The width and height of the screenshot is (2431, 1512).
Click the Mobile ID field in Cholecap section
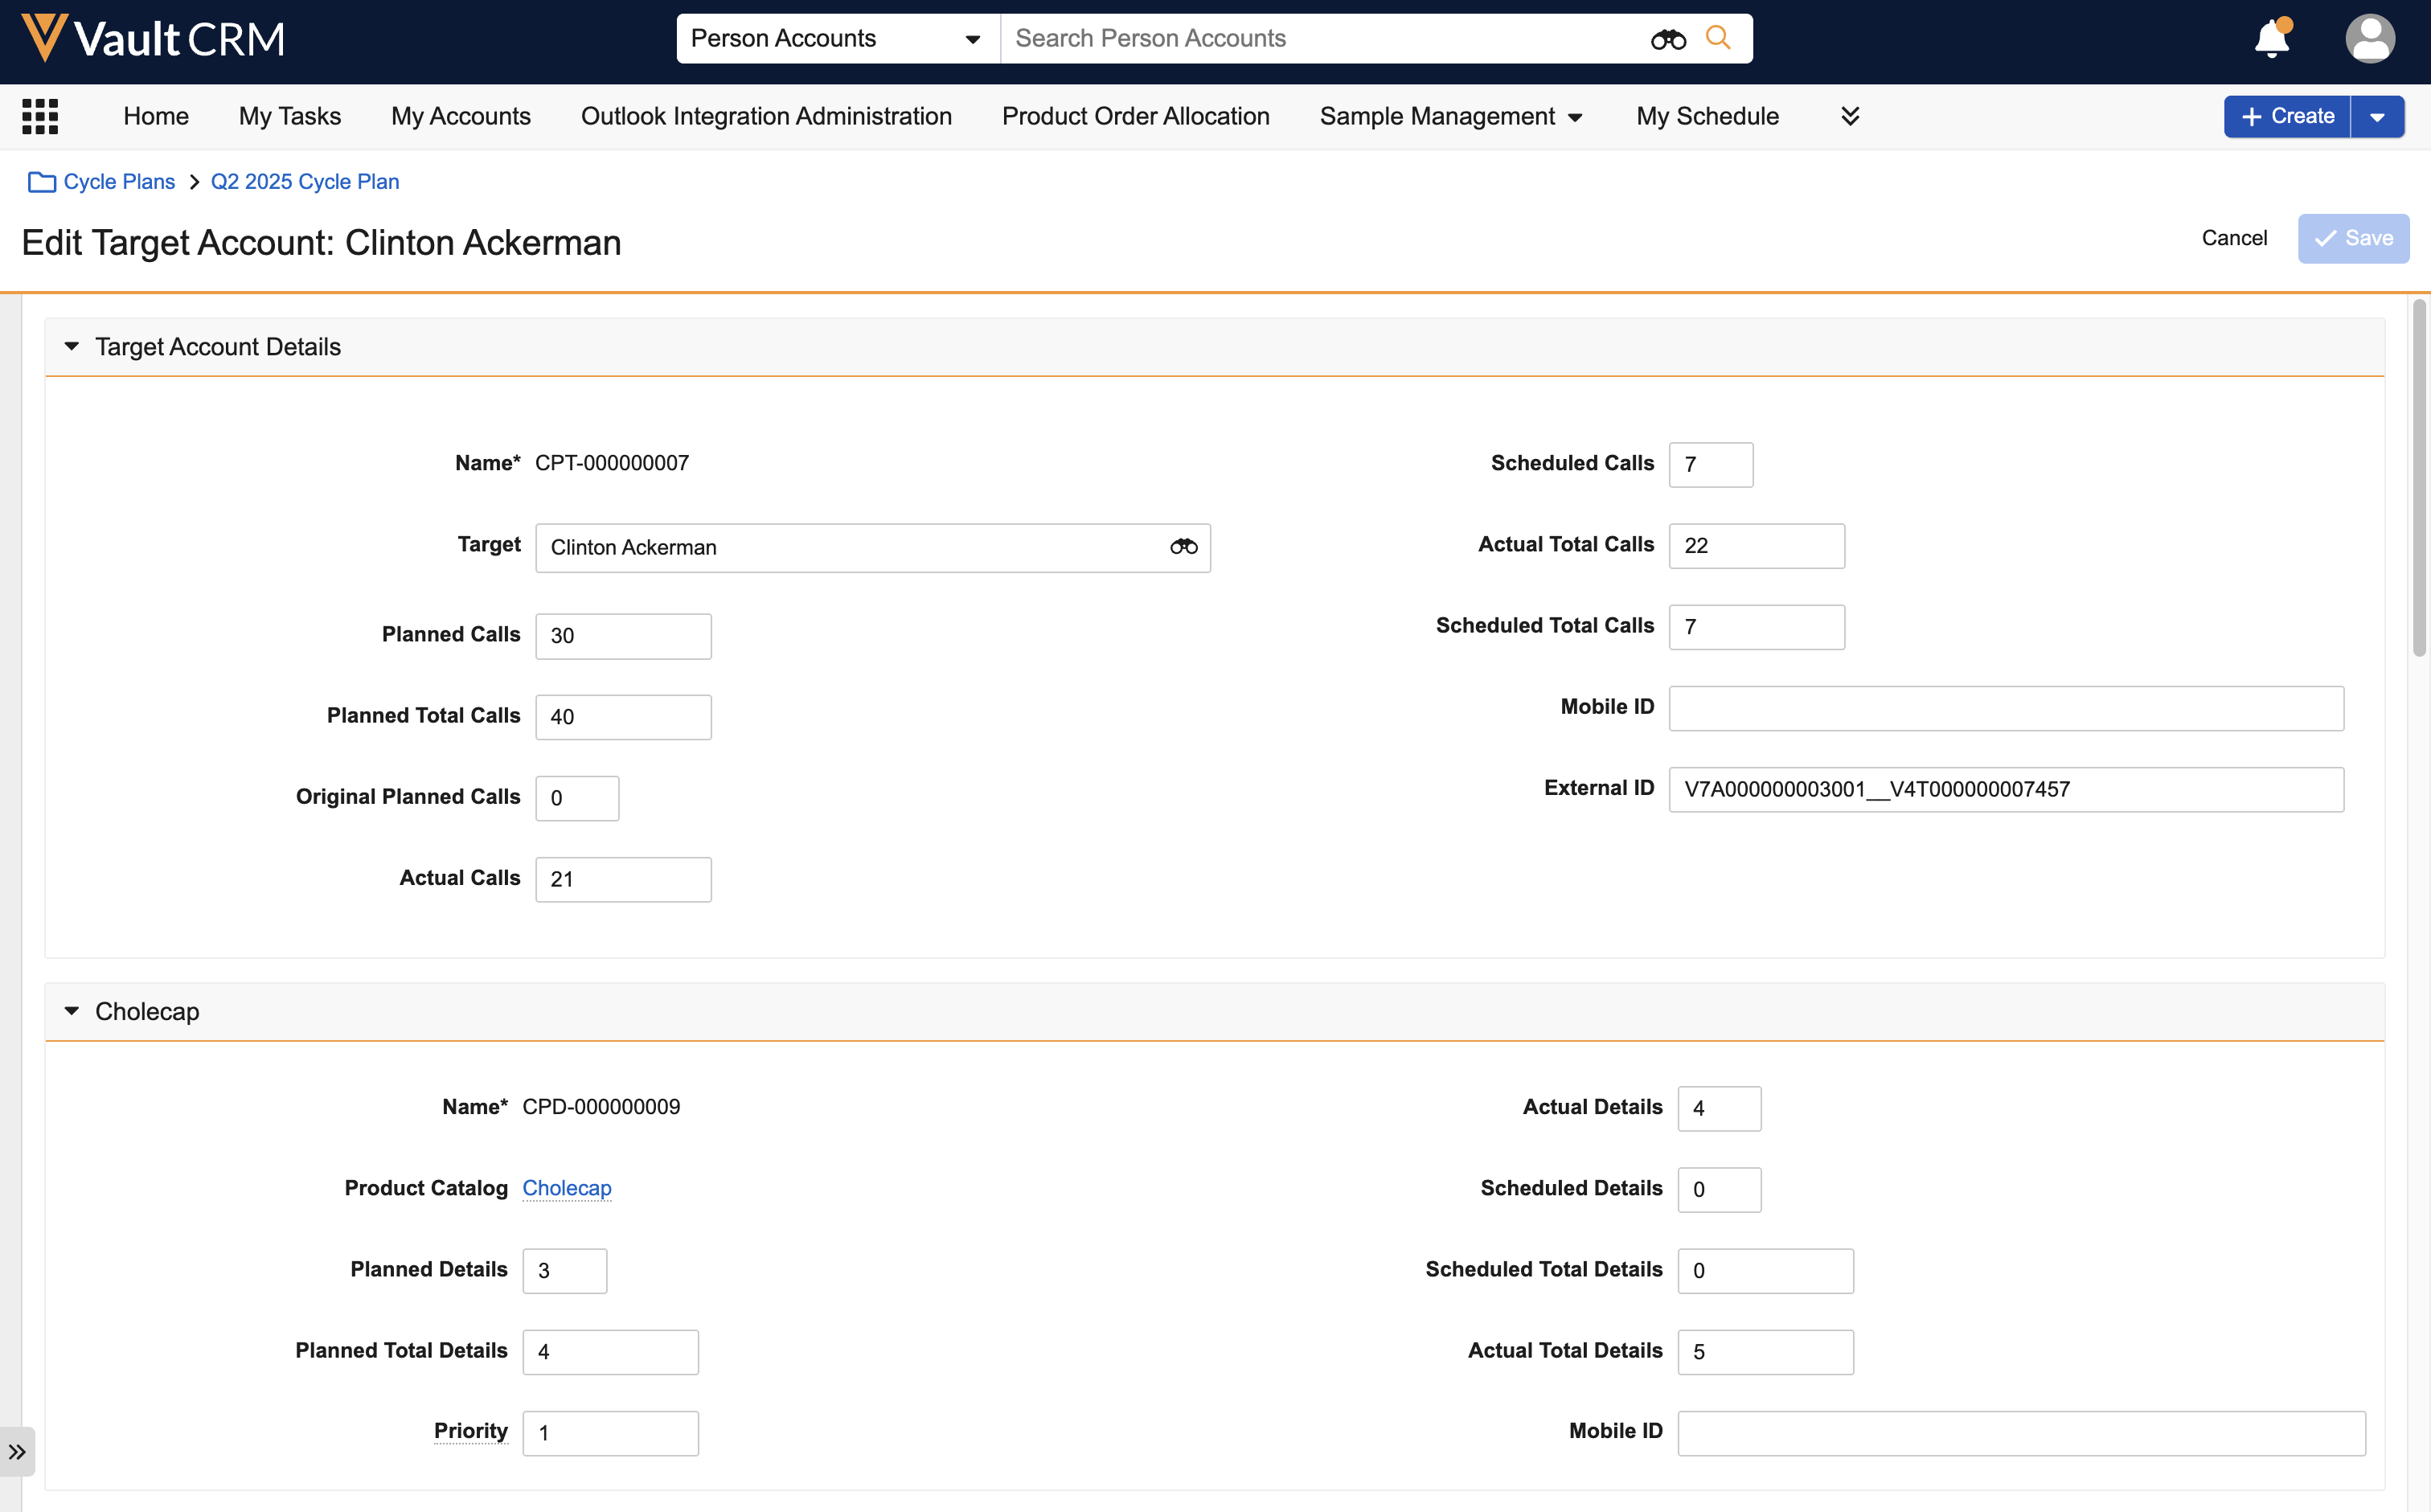click(x=2021, y=1433)
